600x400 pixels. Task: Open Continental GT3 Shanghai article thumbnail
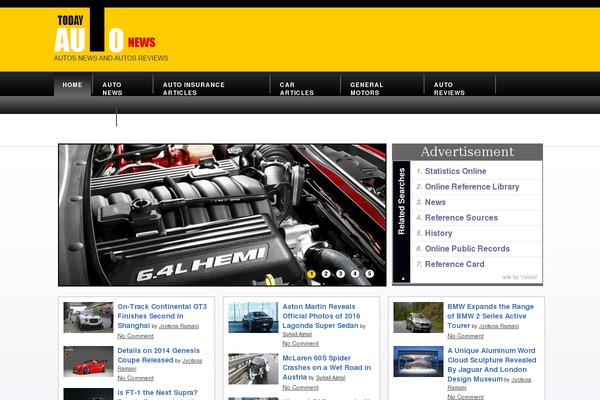click(x=88, y=317)
